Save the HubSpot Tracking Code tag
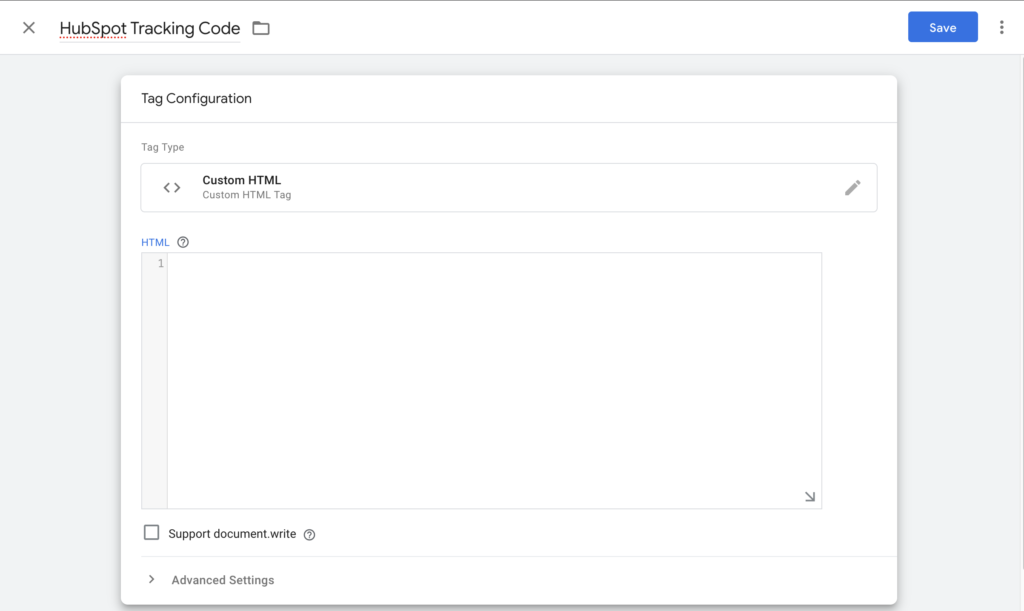 (x=942, y=27)
